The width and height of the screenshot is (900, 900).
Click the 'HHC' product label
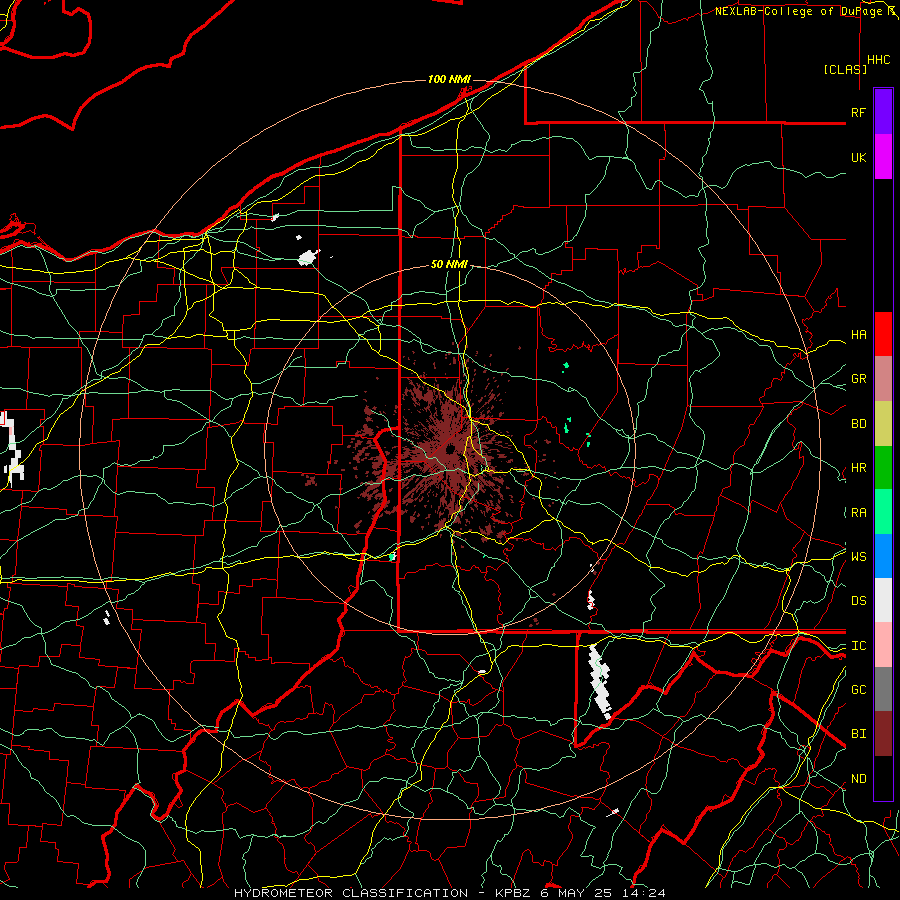(x=878, y=60)
